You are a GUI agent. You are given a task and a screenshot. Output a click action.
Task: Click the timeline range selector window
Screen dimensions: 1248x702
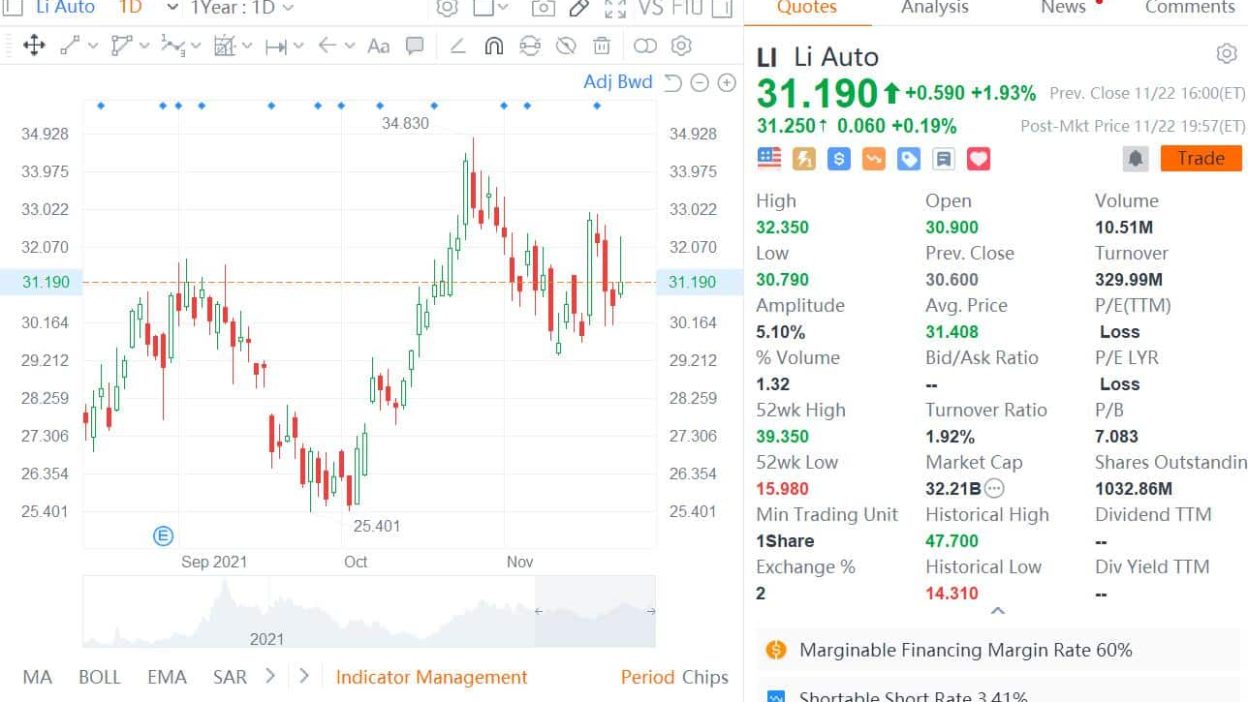tap(595, 611)
